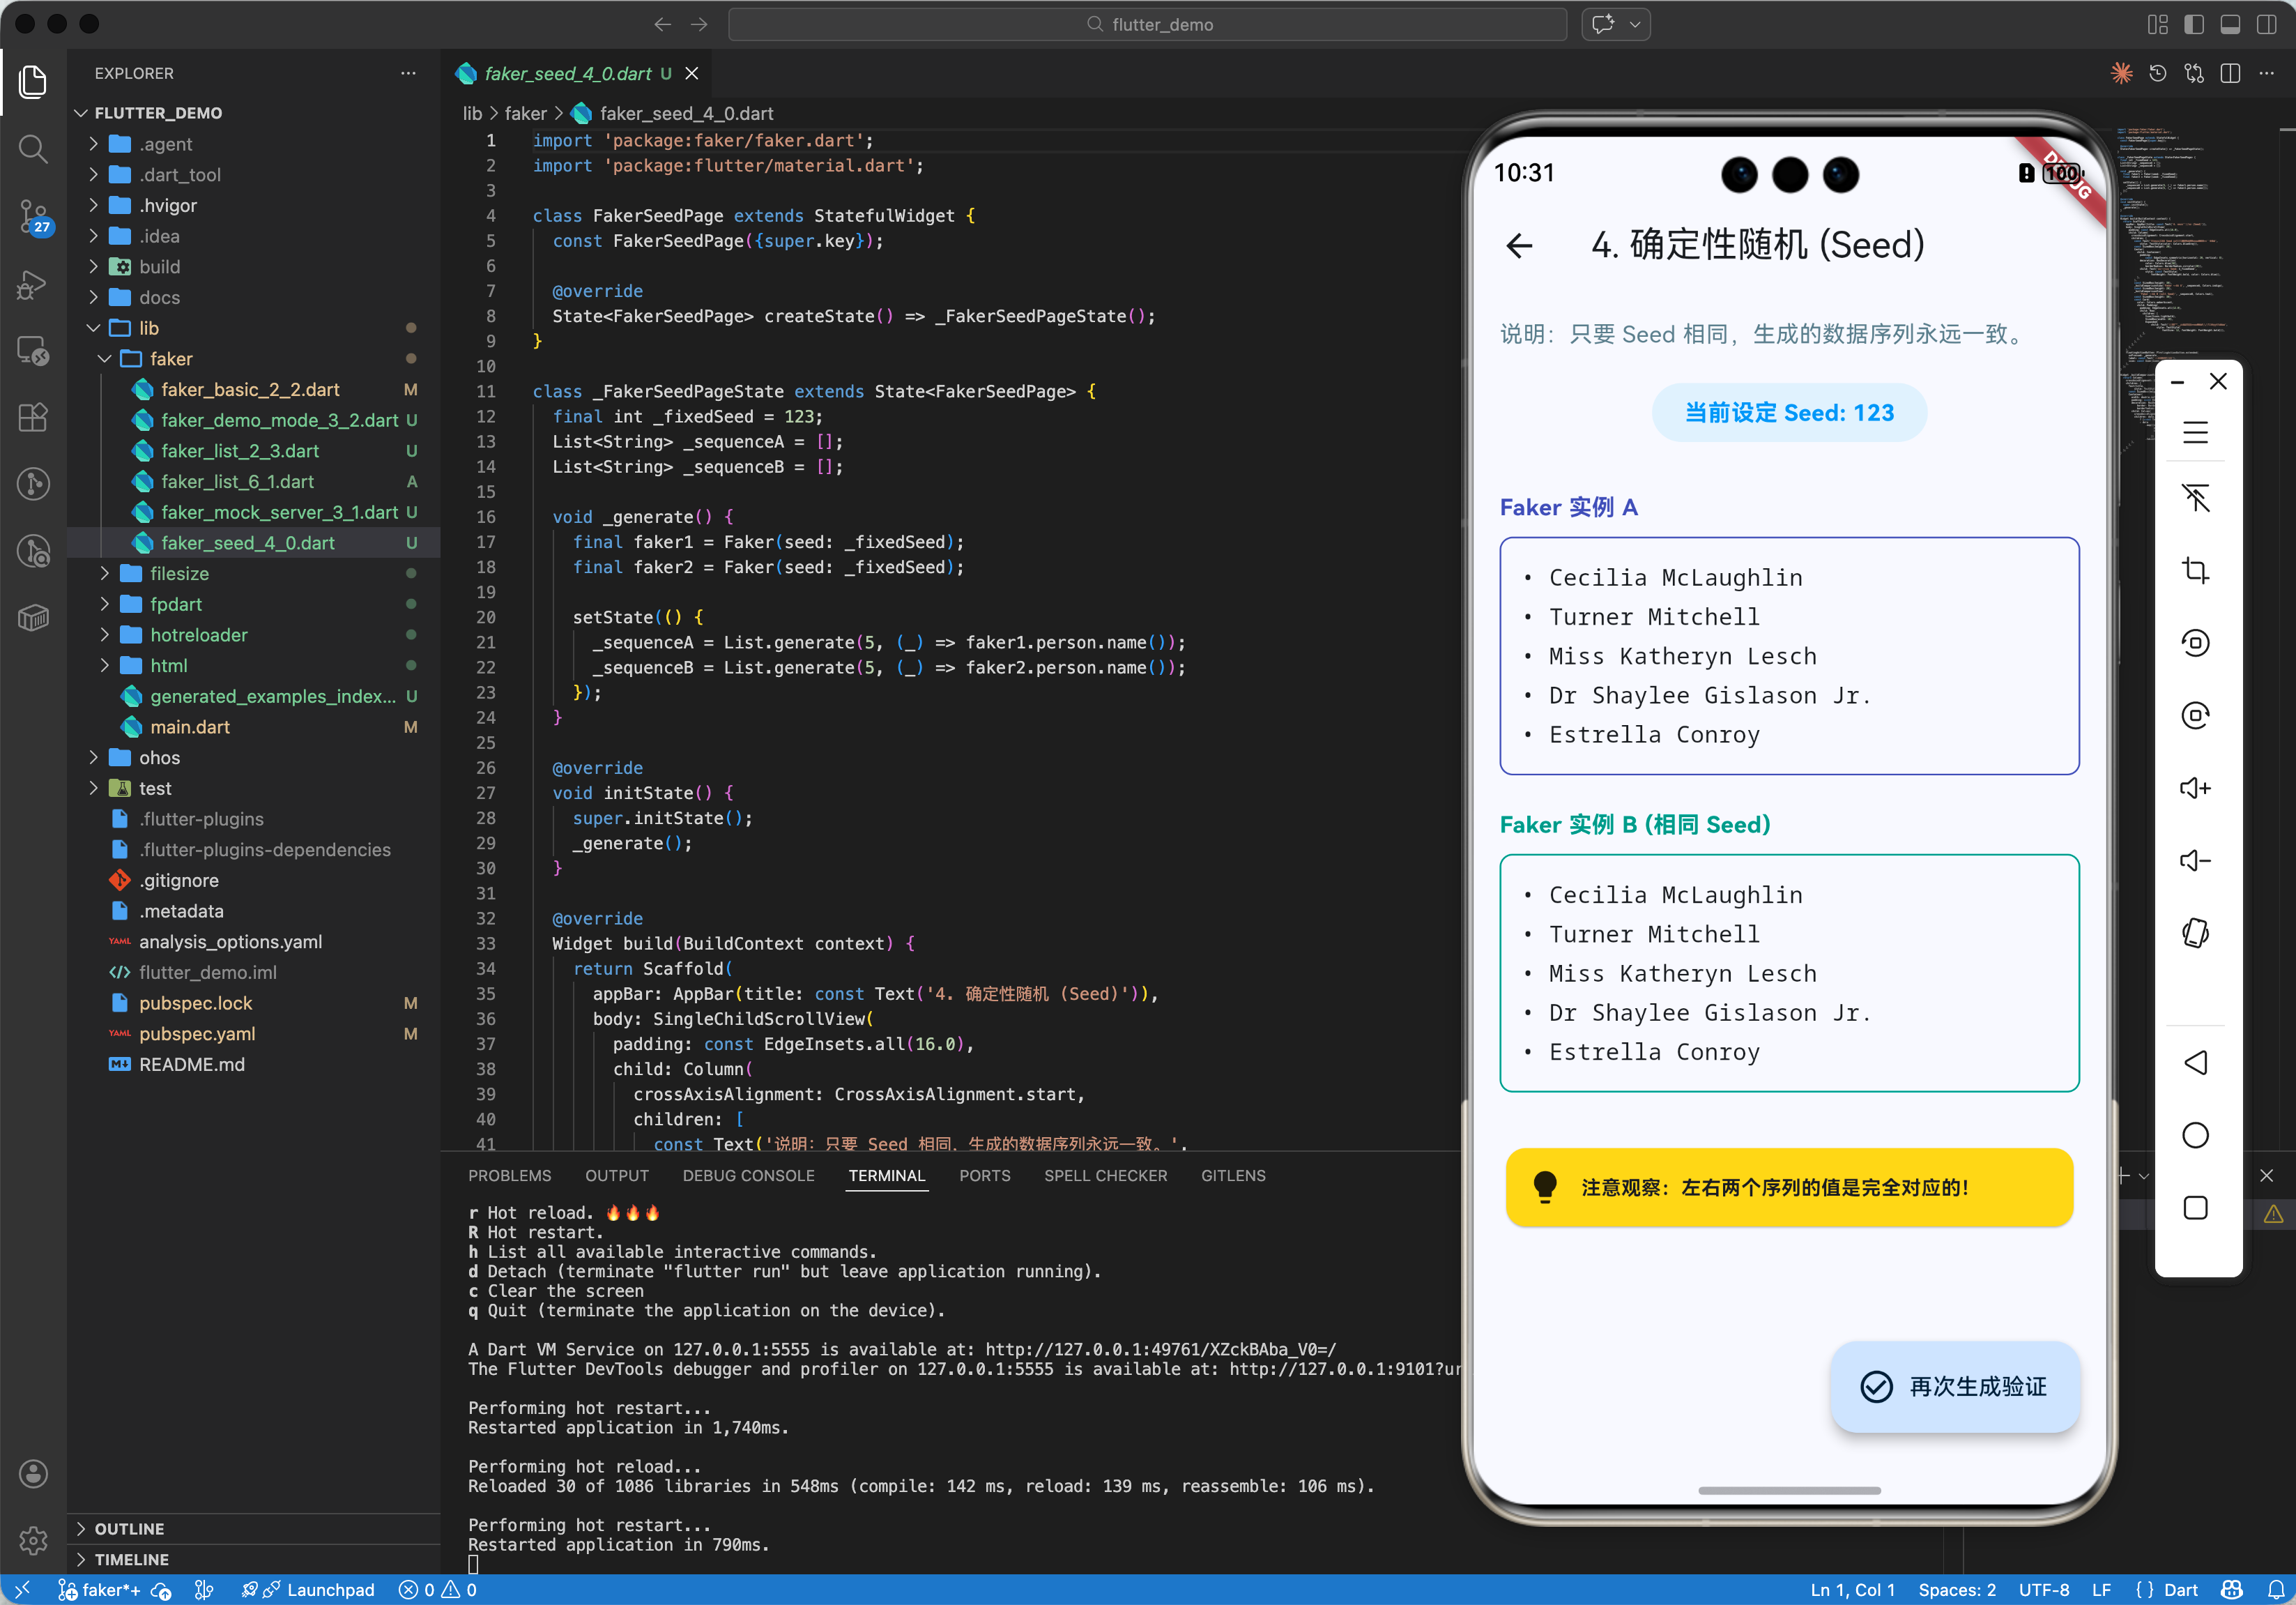Open Source Control view with 27 badge
The height and width of the screenshot is (1605, 2296).
click(x=33, y=216)
